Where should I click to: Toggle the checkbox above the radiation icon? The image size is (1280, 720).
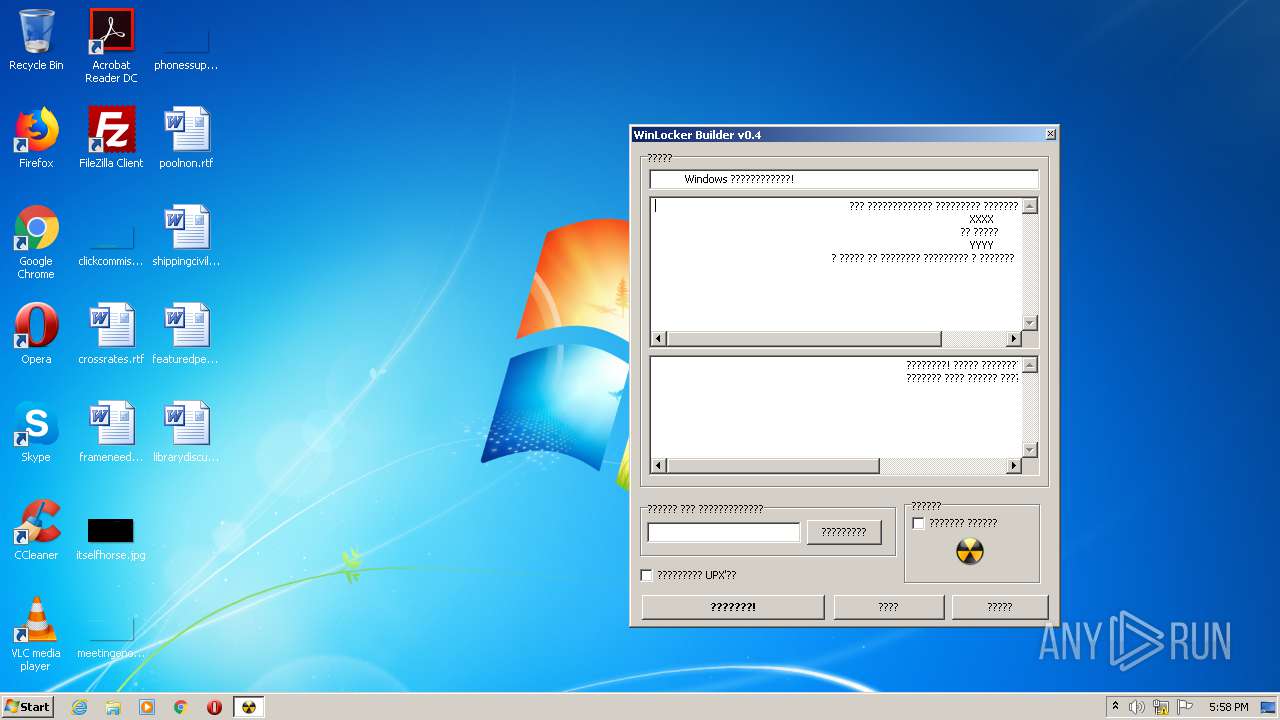click(918, 523)
